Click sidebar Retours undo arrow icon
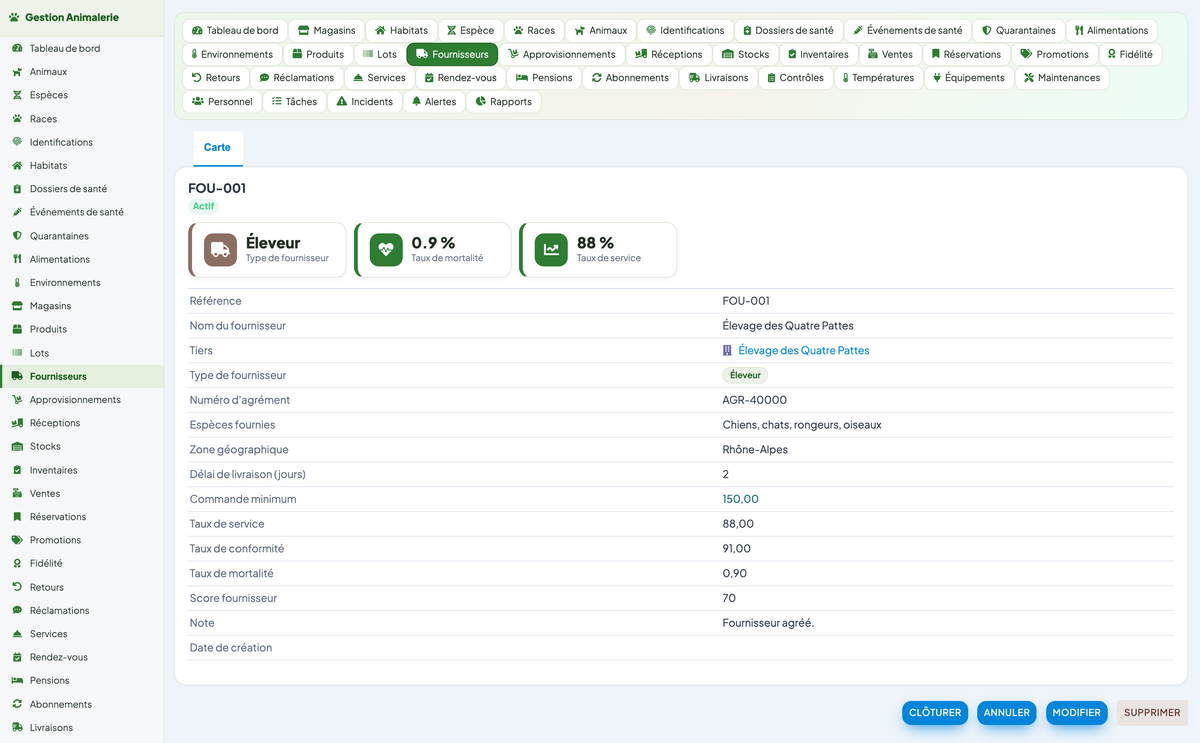Screen dimensions: 1200x743 (17, 587)
